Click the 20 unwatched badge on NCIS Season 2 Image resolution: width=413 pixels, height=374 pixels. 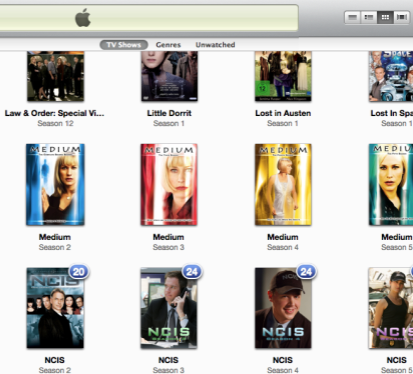79,272
